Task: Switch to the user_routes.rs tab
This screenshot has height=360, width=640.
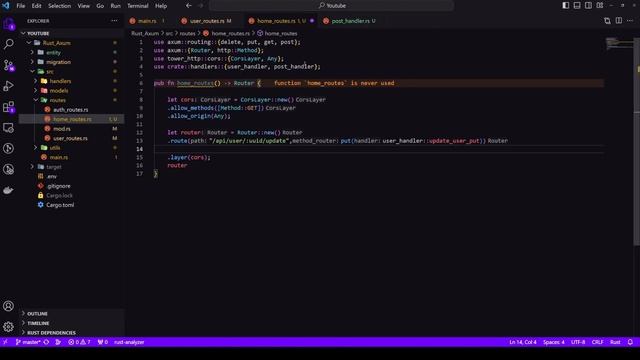Action: (207, 21)
